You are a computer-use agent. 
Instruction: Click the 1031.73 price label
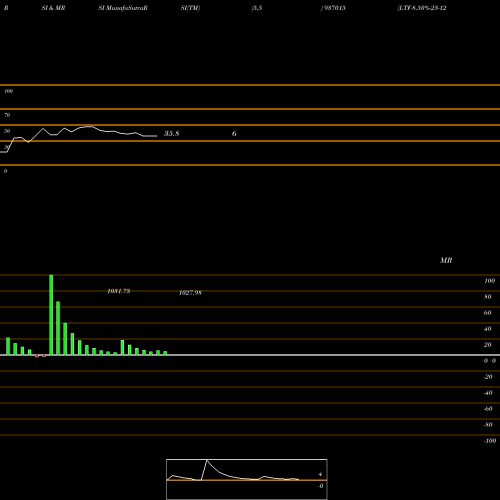pos(119,291)
